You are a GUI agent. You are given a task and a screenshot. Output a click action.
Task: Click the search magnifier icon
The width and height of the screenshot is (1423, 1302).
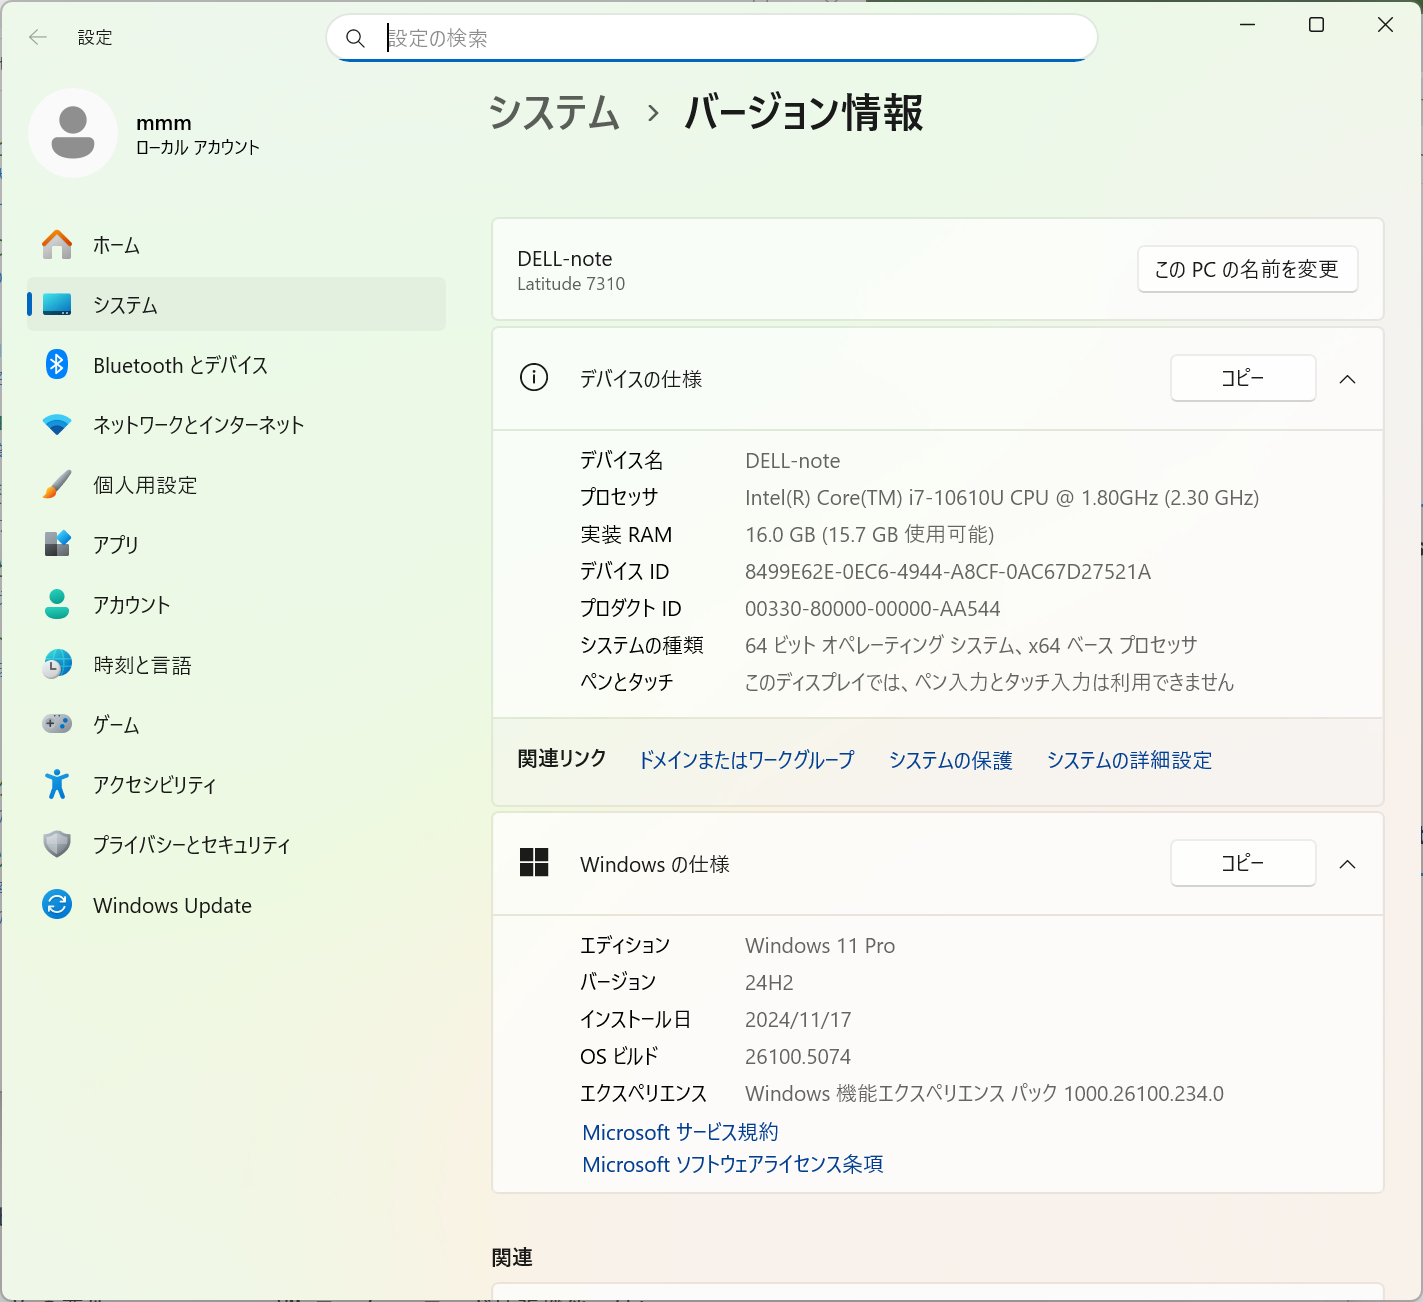(355, 39)
